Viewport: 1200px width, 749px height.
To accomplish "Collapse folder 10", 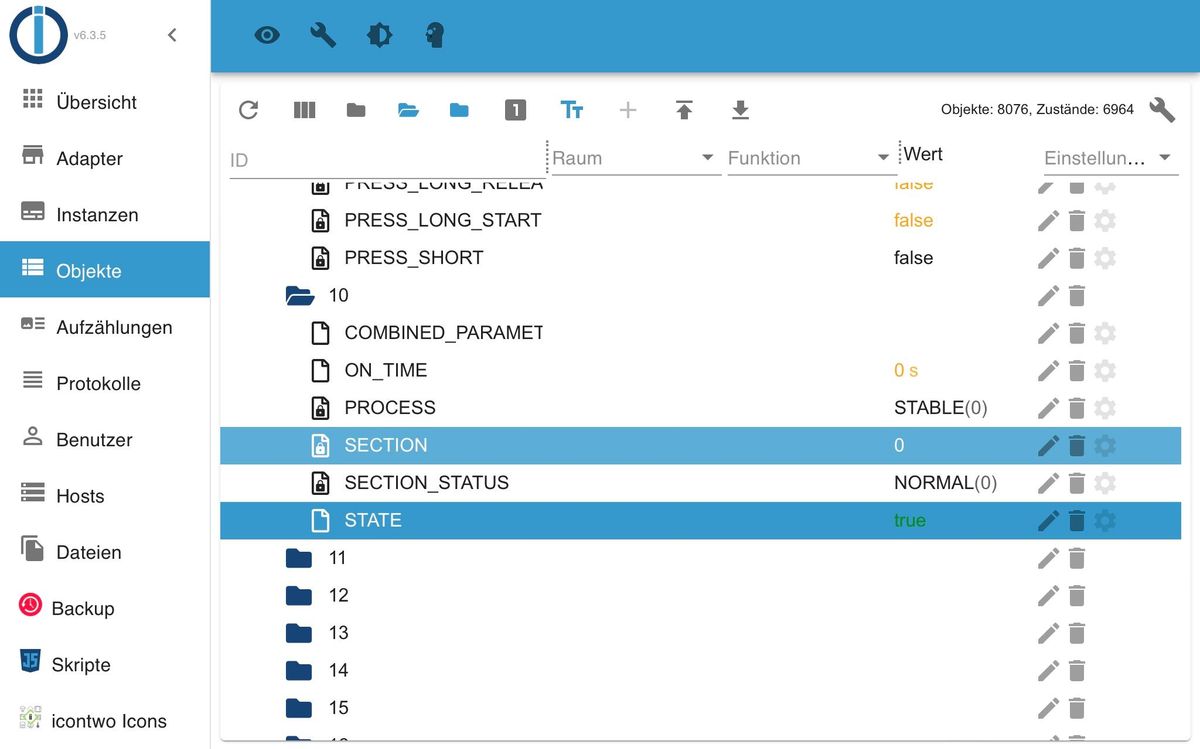I will point(300,295).
